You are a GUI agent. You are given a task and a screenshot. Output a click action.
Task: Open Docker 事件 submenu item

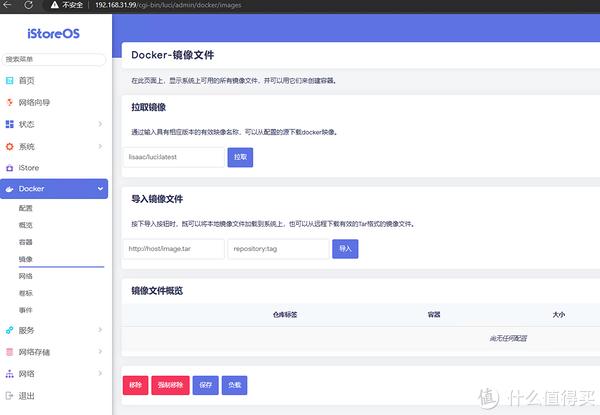pos(26,310)
